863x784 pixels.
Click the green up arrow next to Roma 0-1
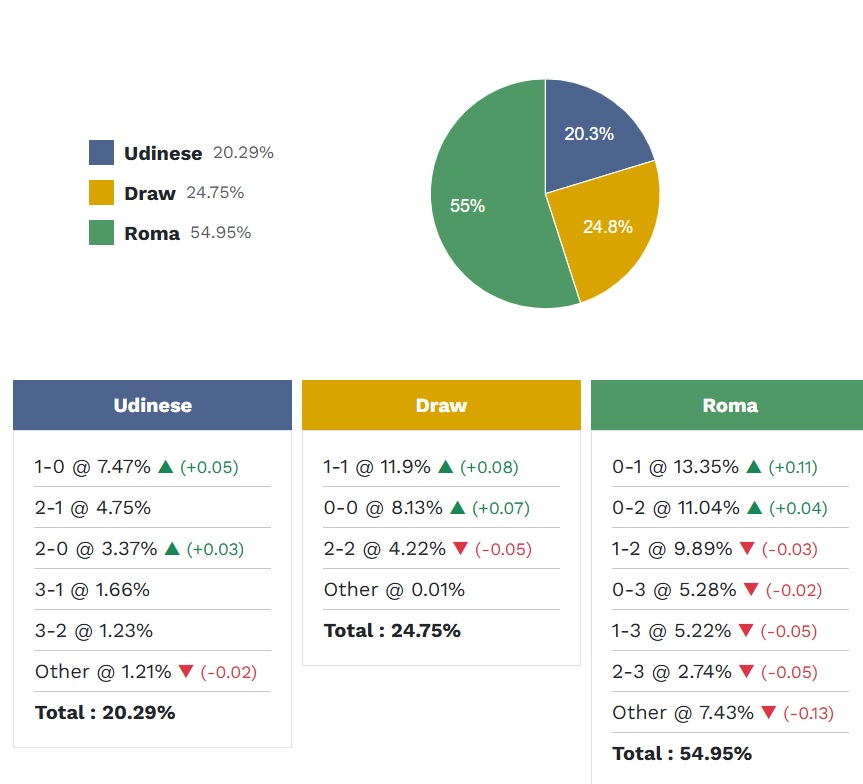tap(754, 467)
